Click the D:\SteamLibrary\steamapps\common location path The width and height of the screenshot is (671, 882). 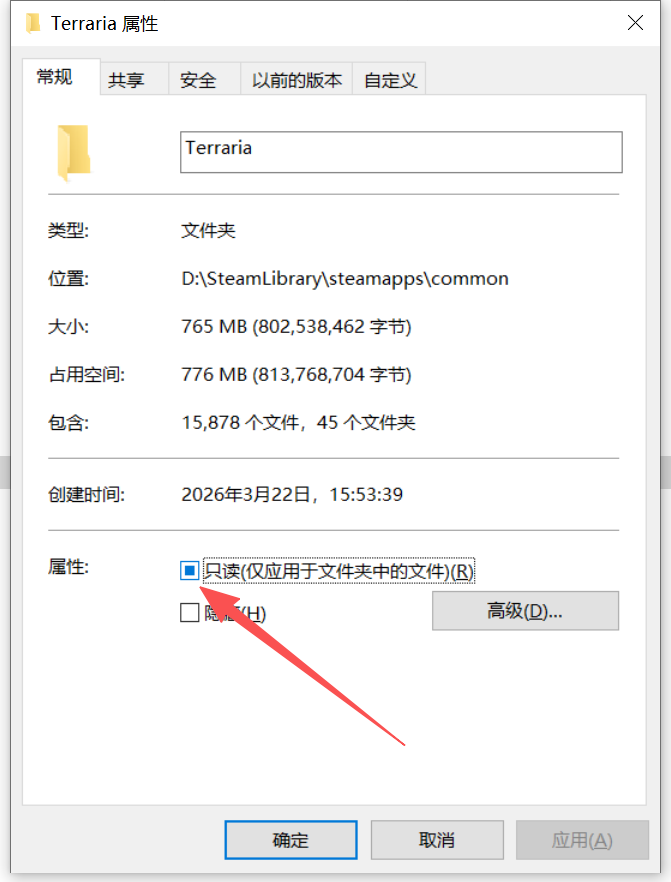coord(345,279)
